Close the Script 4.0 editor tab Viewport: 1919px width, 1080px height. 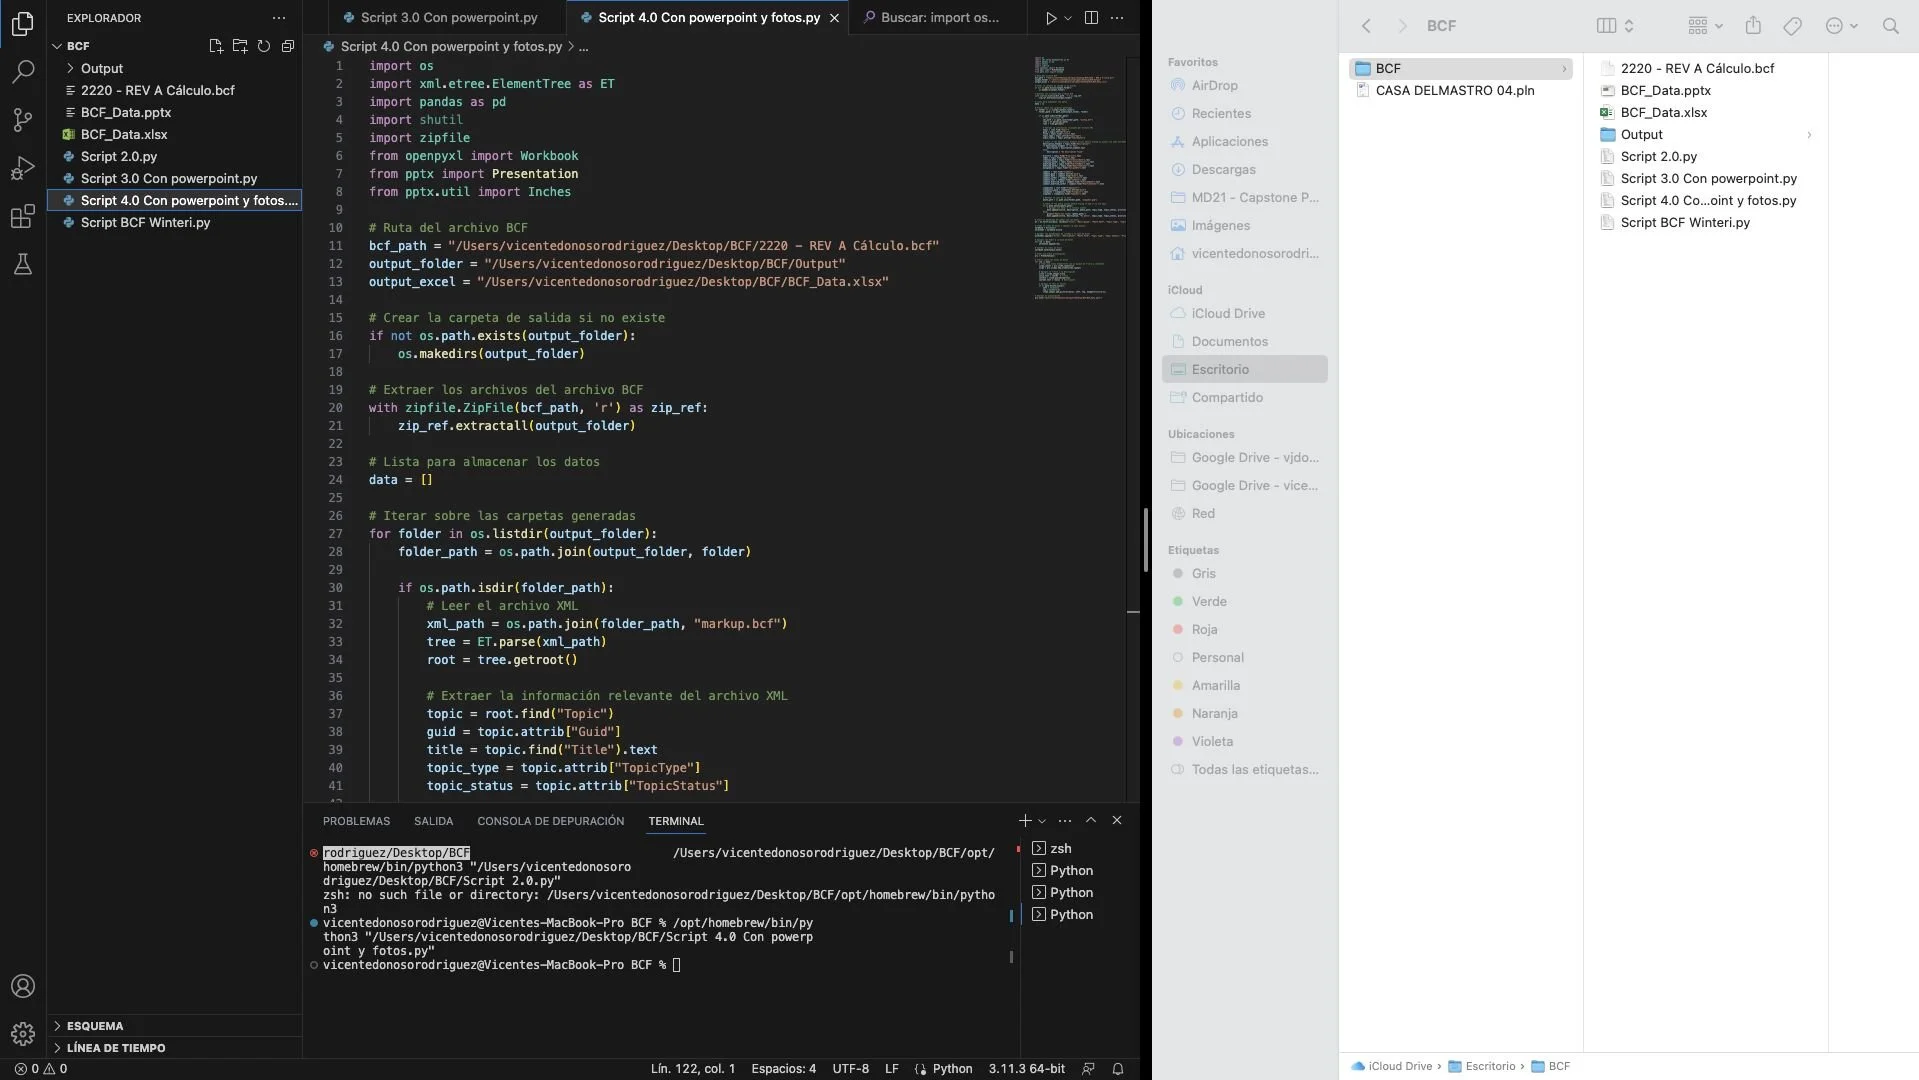point(834,18)
